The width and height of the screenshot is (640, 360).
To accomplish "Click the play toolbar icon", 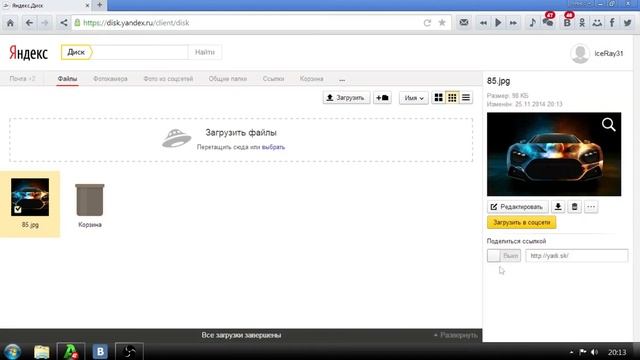I will pos(498,23).
